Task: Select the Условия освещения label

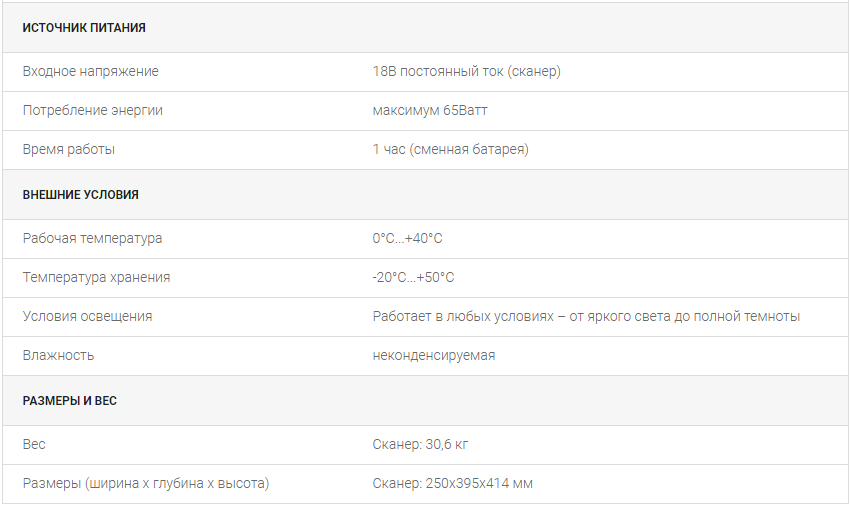Action: (x=87, y=317)
